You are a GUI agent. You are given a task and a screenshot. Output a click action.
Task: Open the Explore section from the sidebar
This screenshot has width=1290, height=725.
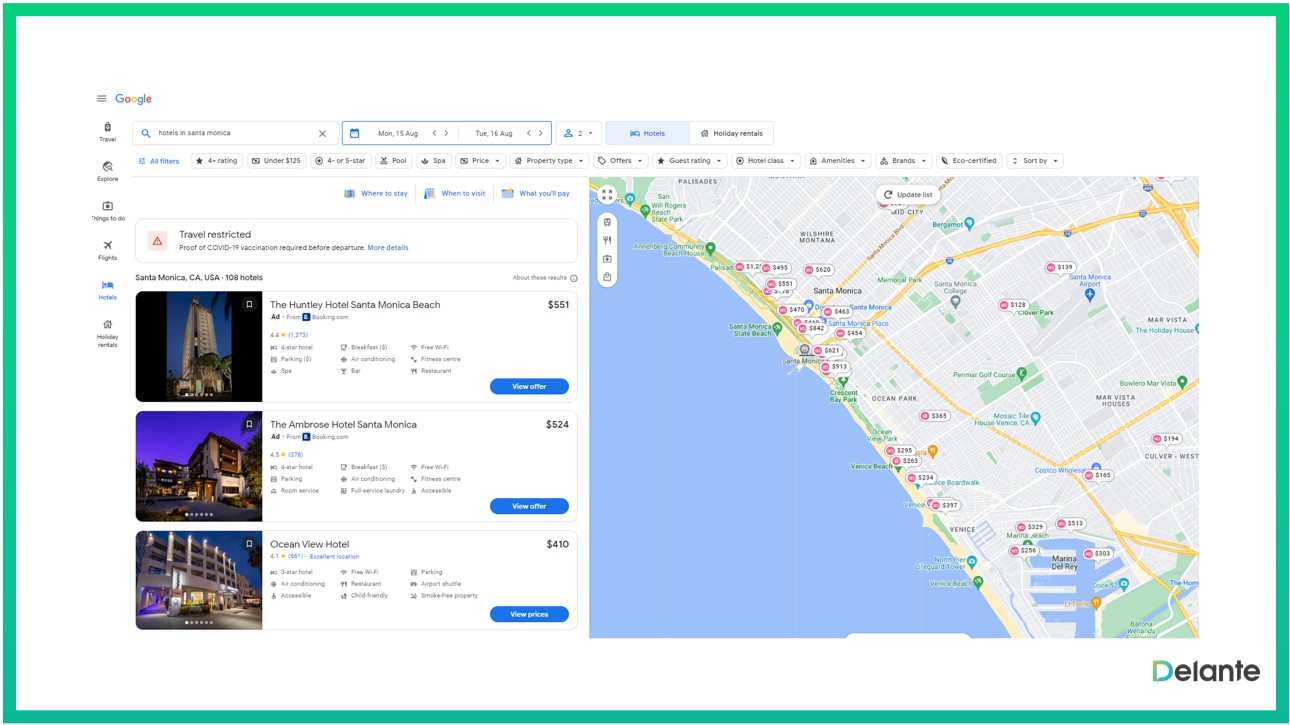coord(107,166)
